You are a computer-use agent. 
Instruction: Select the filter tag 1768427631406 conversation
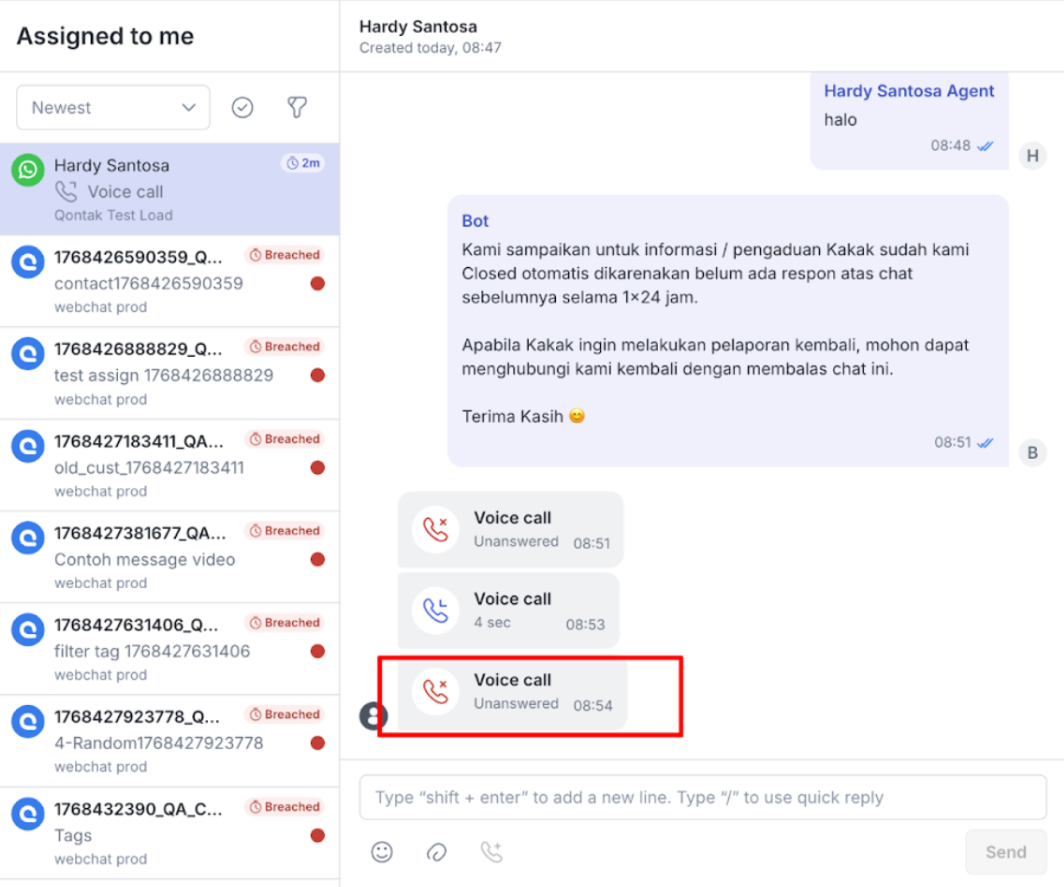(x=152, y=651)
